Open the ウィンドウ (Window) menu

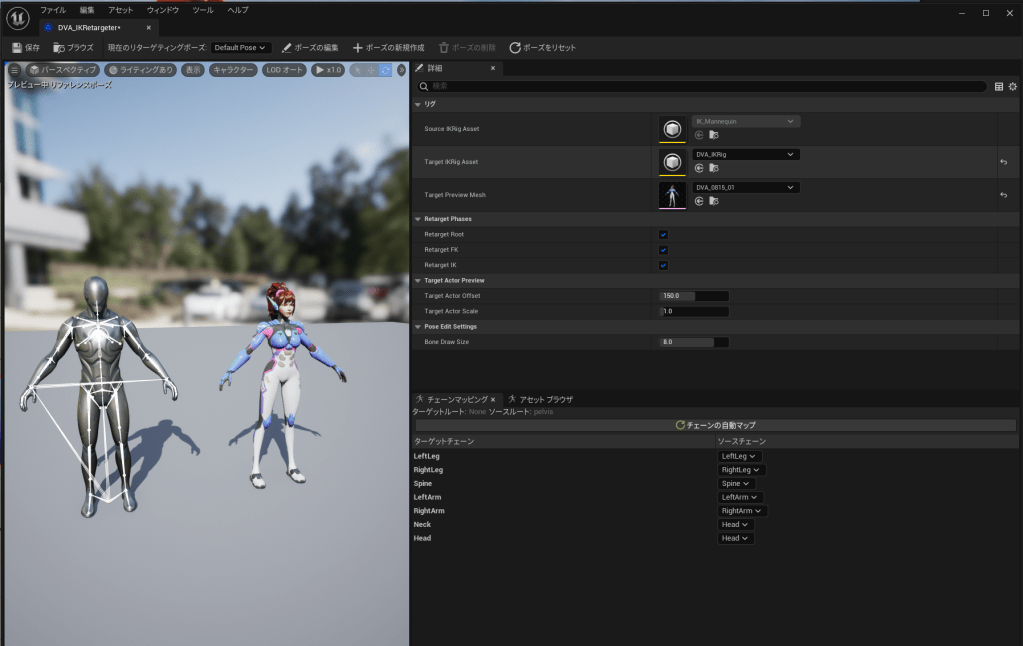click(163, 10)
